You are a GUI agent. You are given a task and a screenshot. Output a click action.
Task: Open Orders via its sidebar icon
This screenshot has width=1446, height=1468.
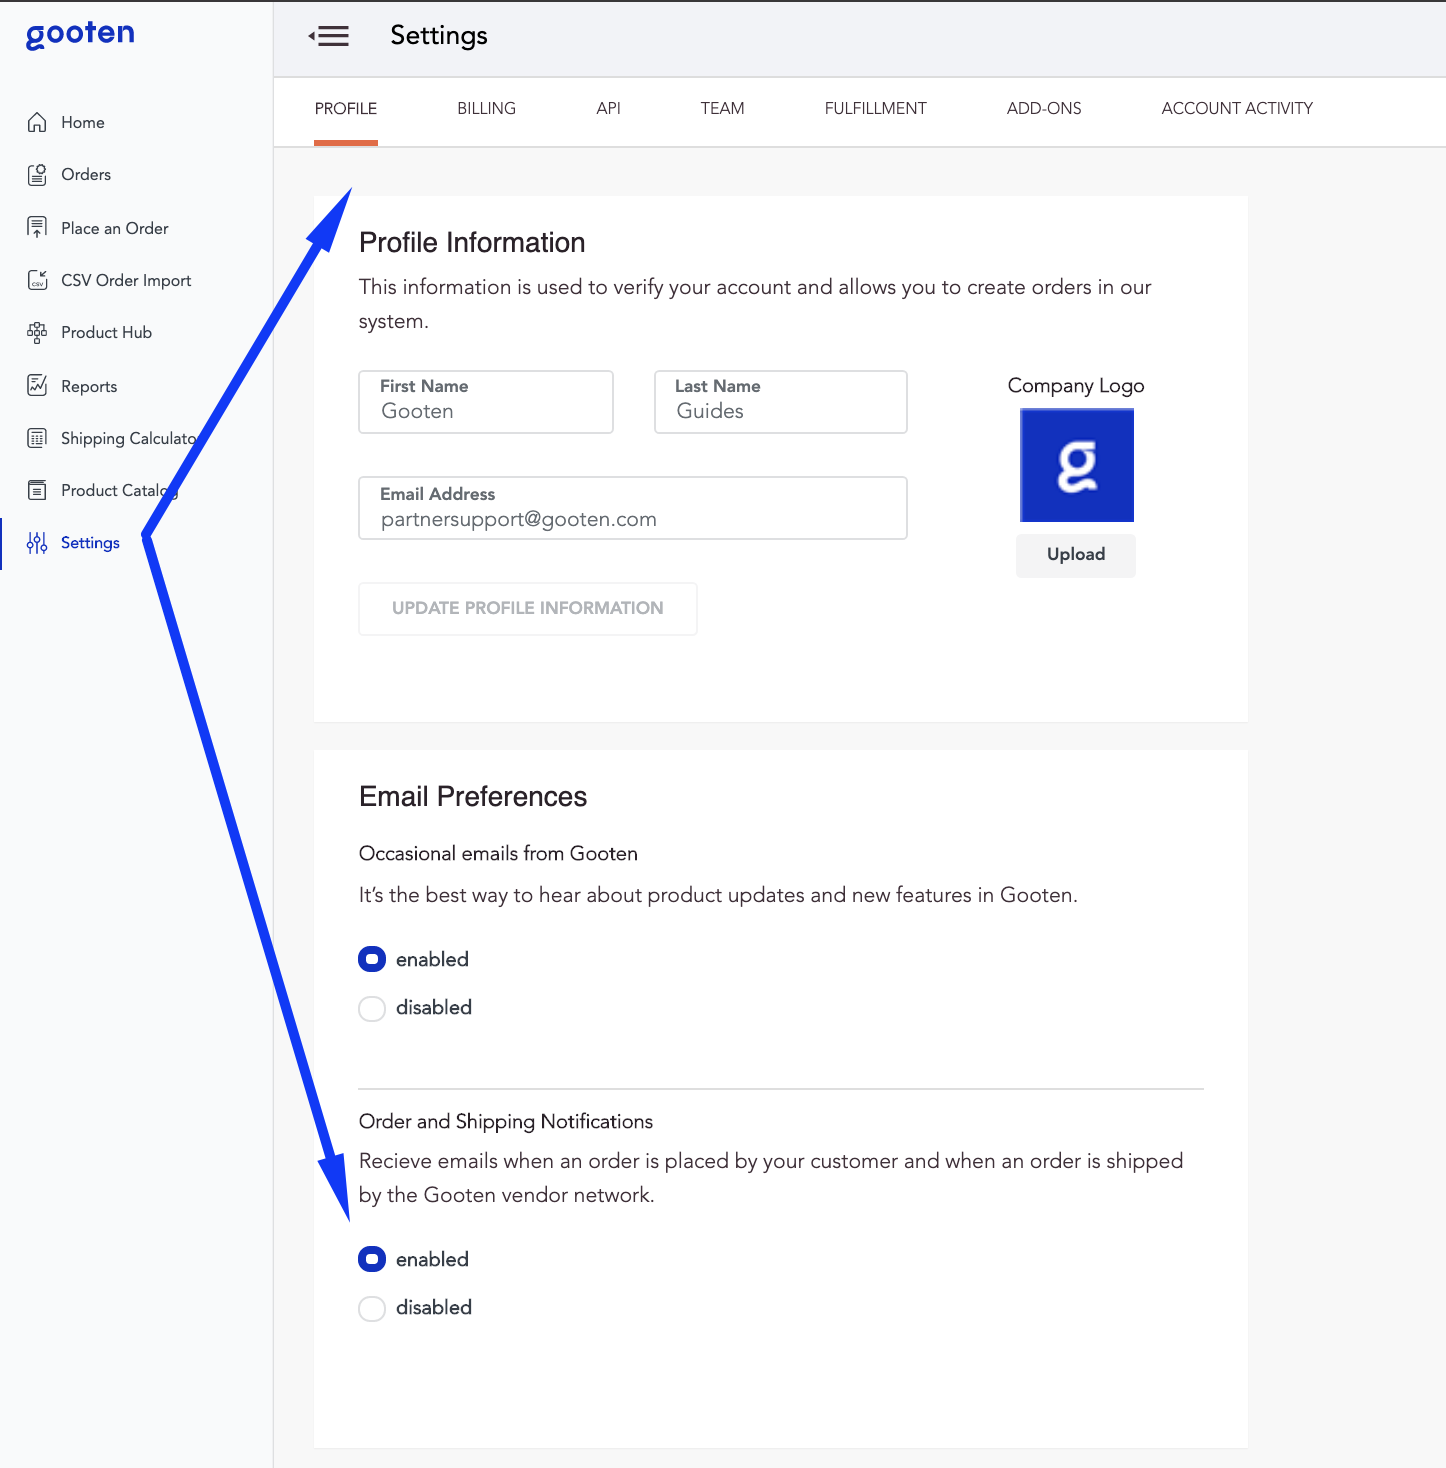[x=37, y=175]
